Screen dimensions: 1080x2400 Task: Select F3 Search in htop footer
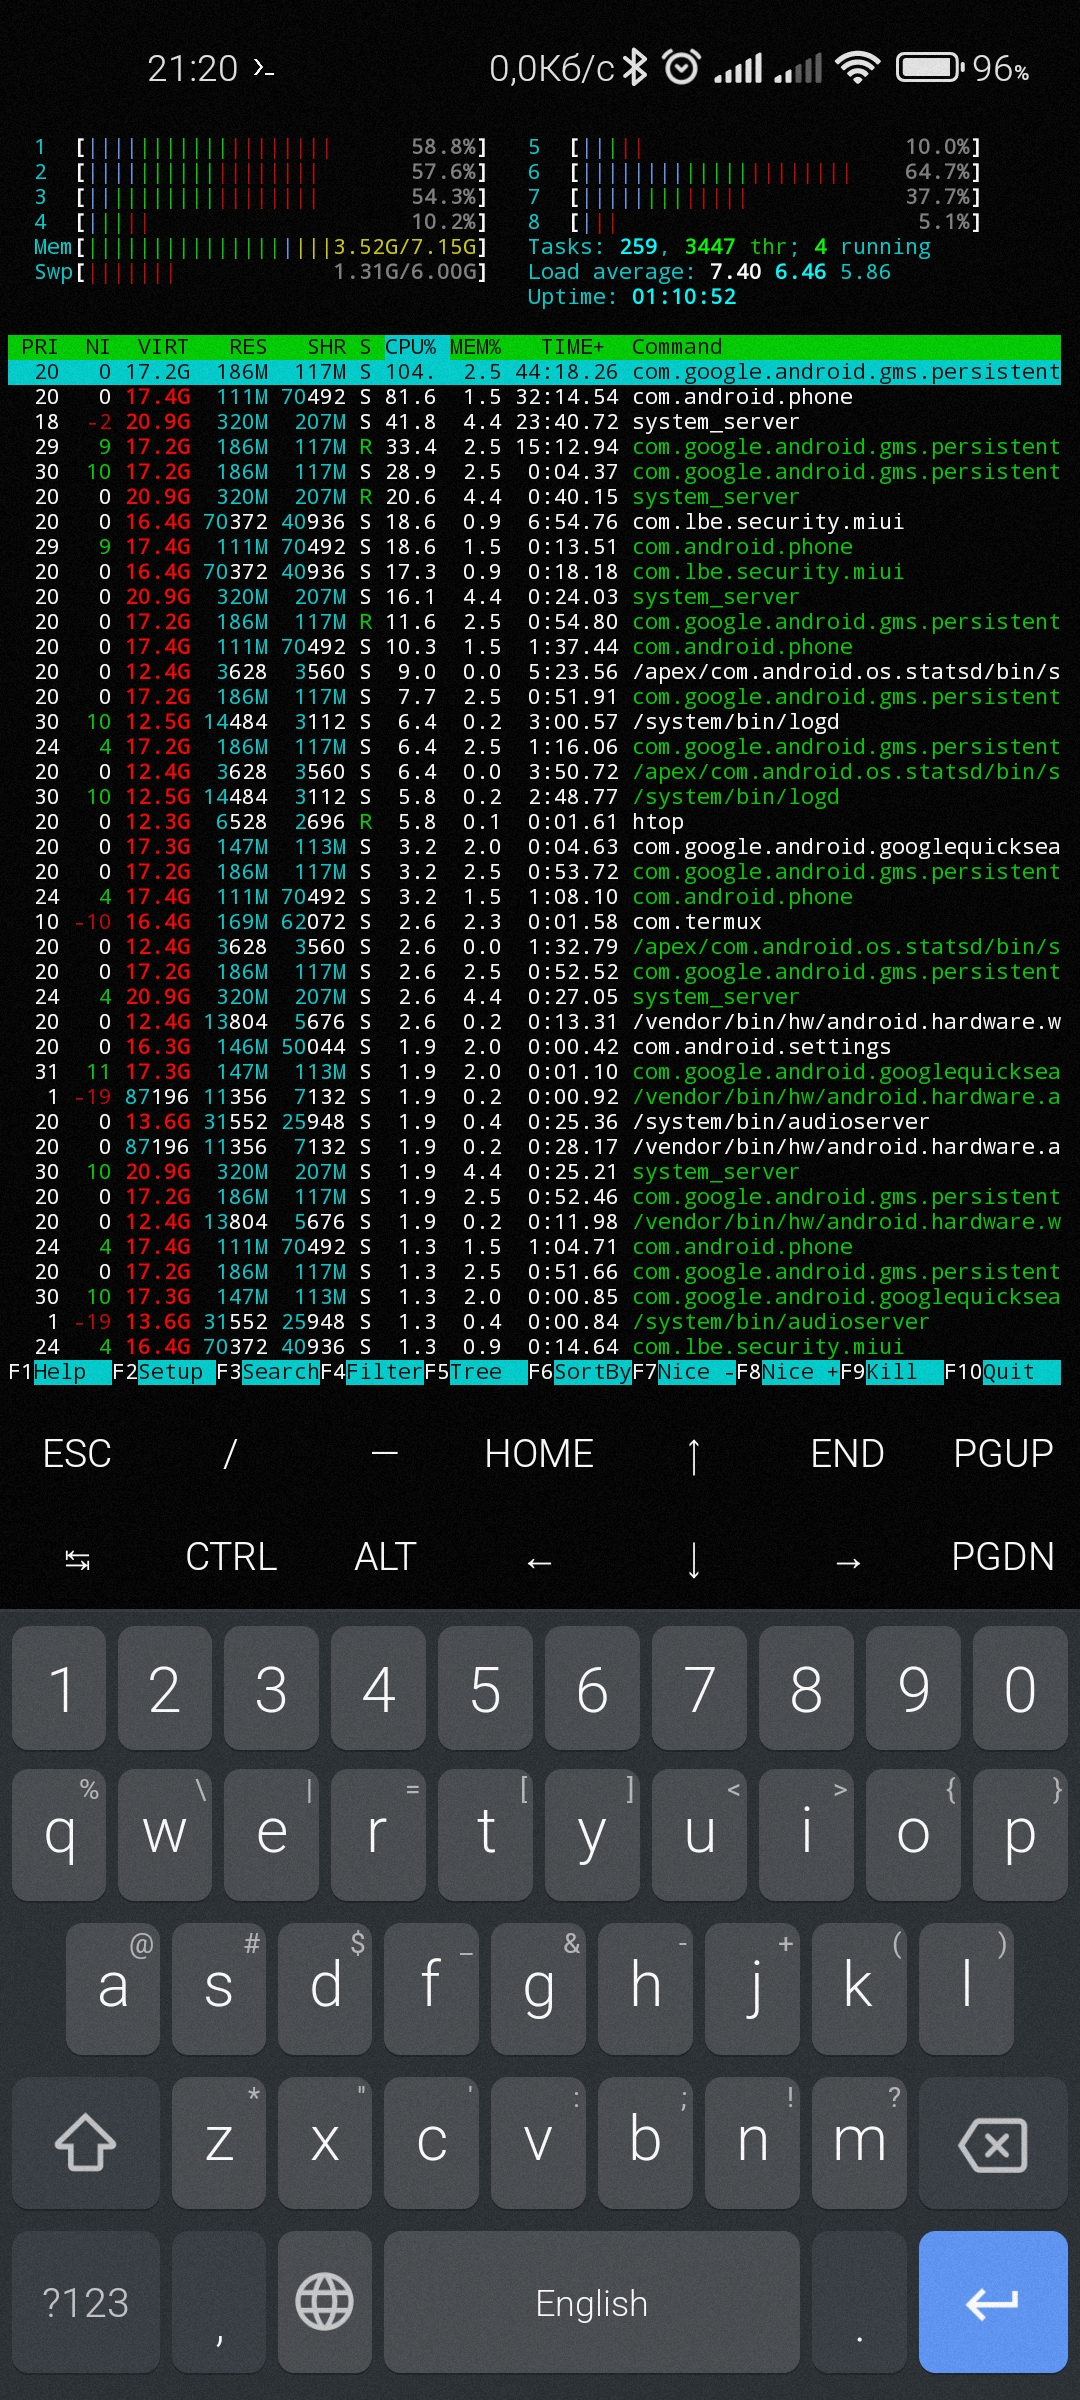(x=267, y=1372)
